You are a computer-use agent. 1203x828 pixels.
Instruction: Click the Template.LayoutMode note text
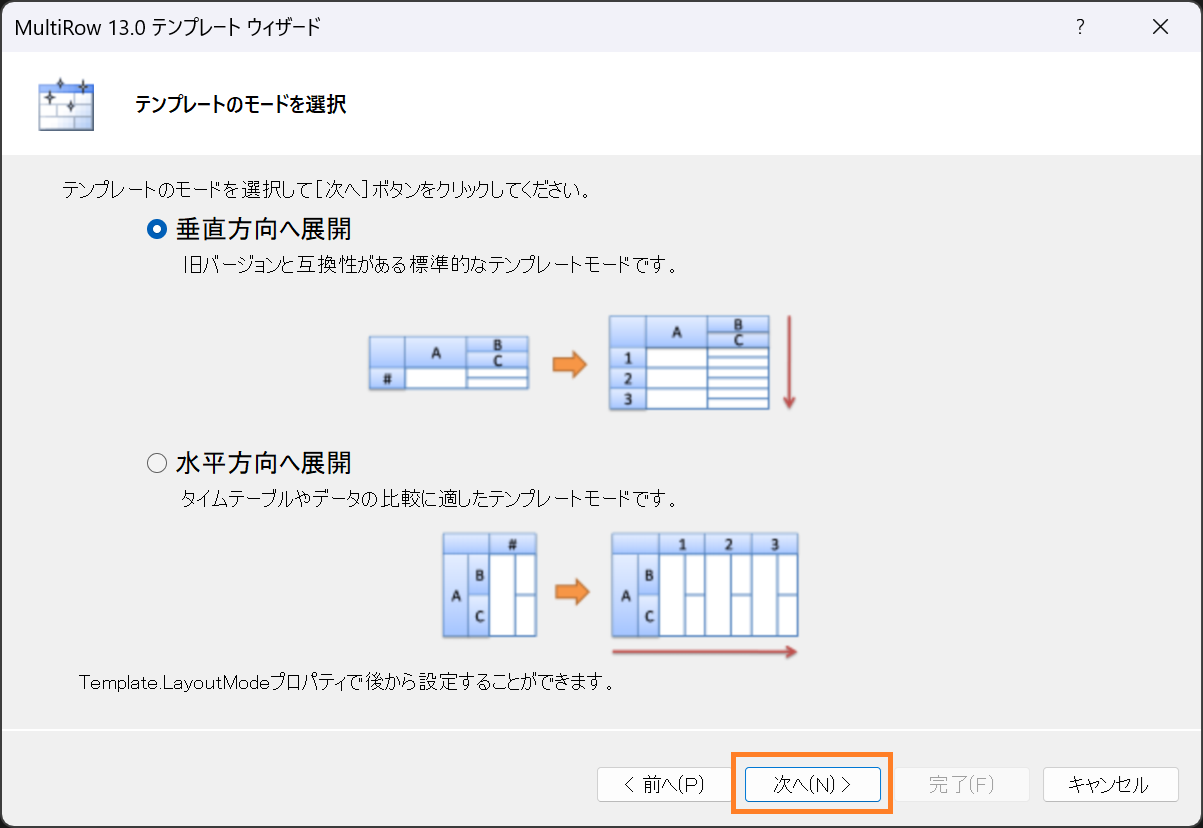[x=346, y=684]
